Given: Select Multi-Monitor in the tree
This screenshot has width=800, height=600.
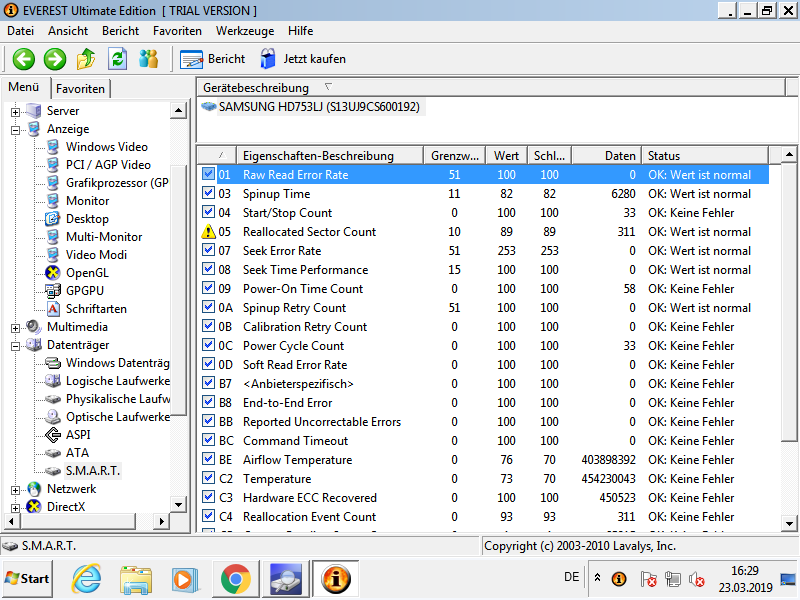Looking at the screenshot, I should click(x=104, y=237).
